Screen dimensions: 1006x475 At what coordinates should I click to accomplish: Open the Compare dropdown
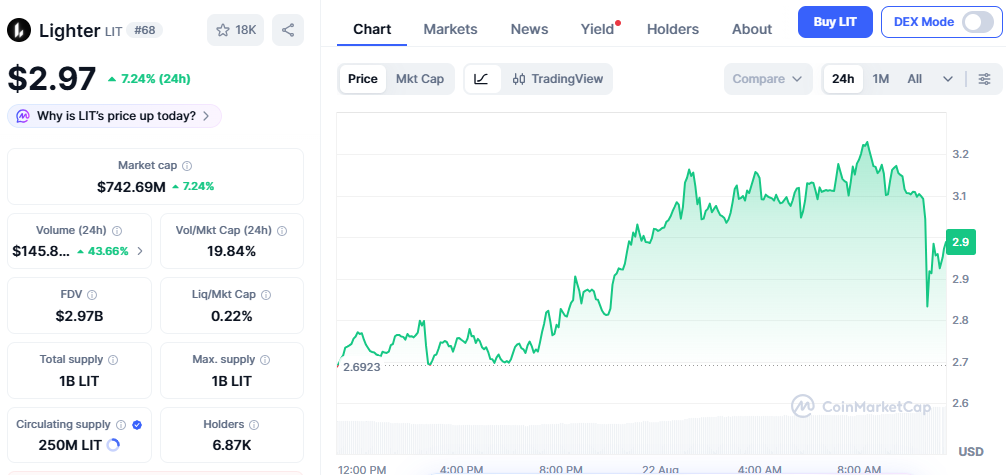click(x=768, y=79)
